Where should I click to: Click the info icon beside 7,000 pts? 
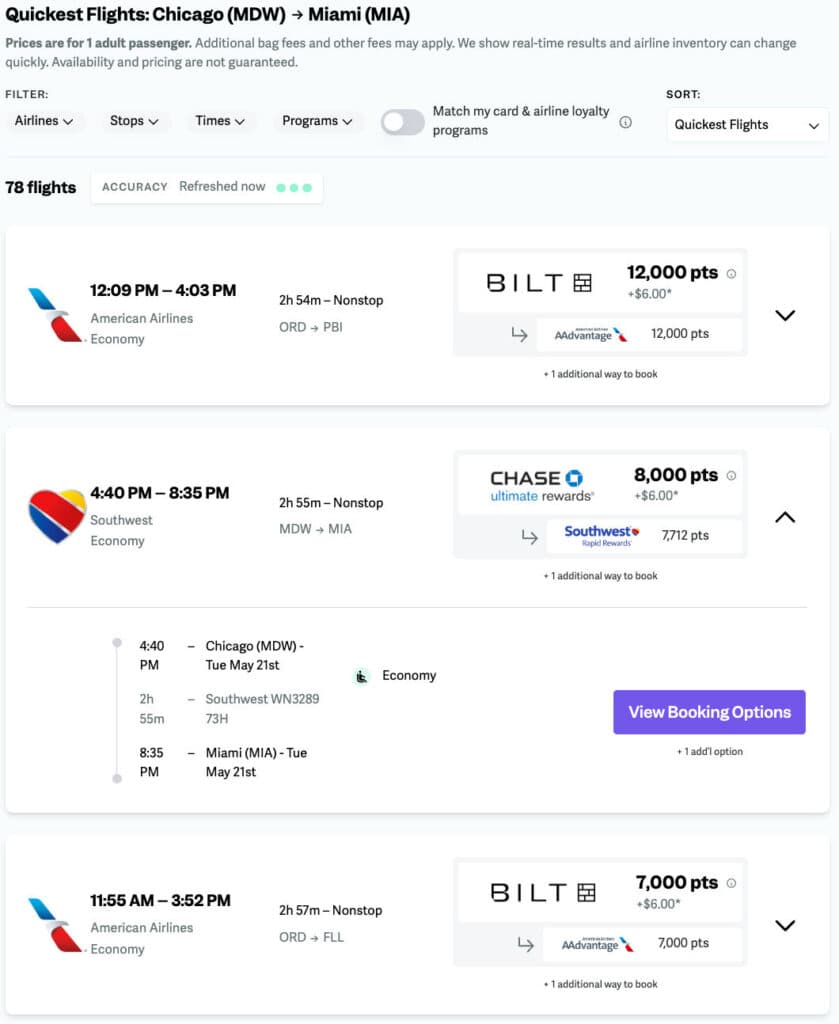731,883
